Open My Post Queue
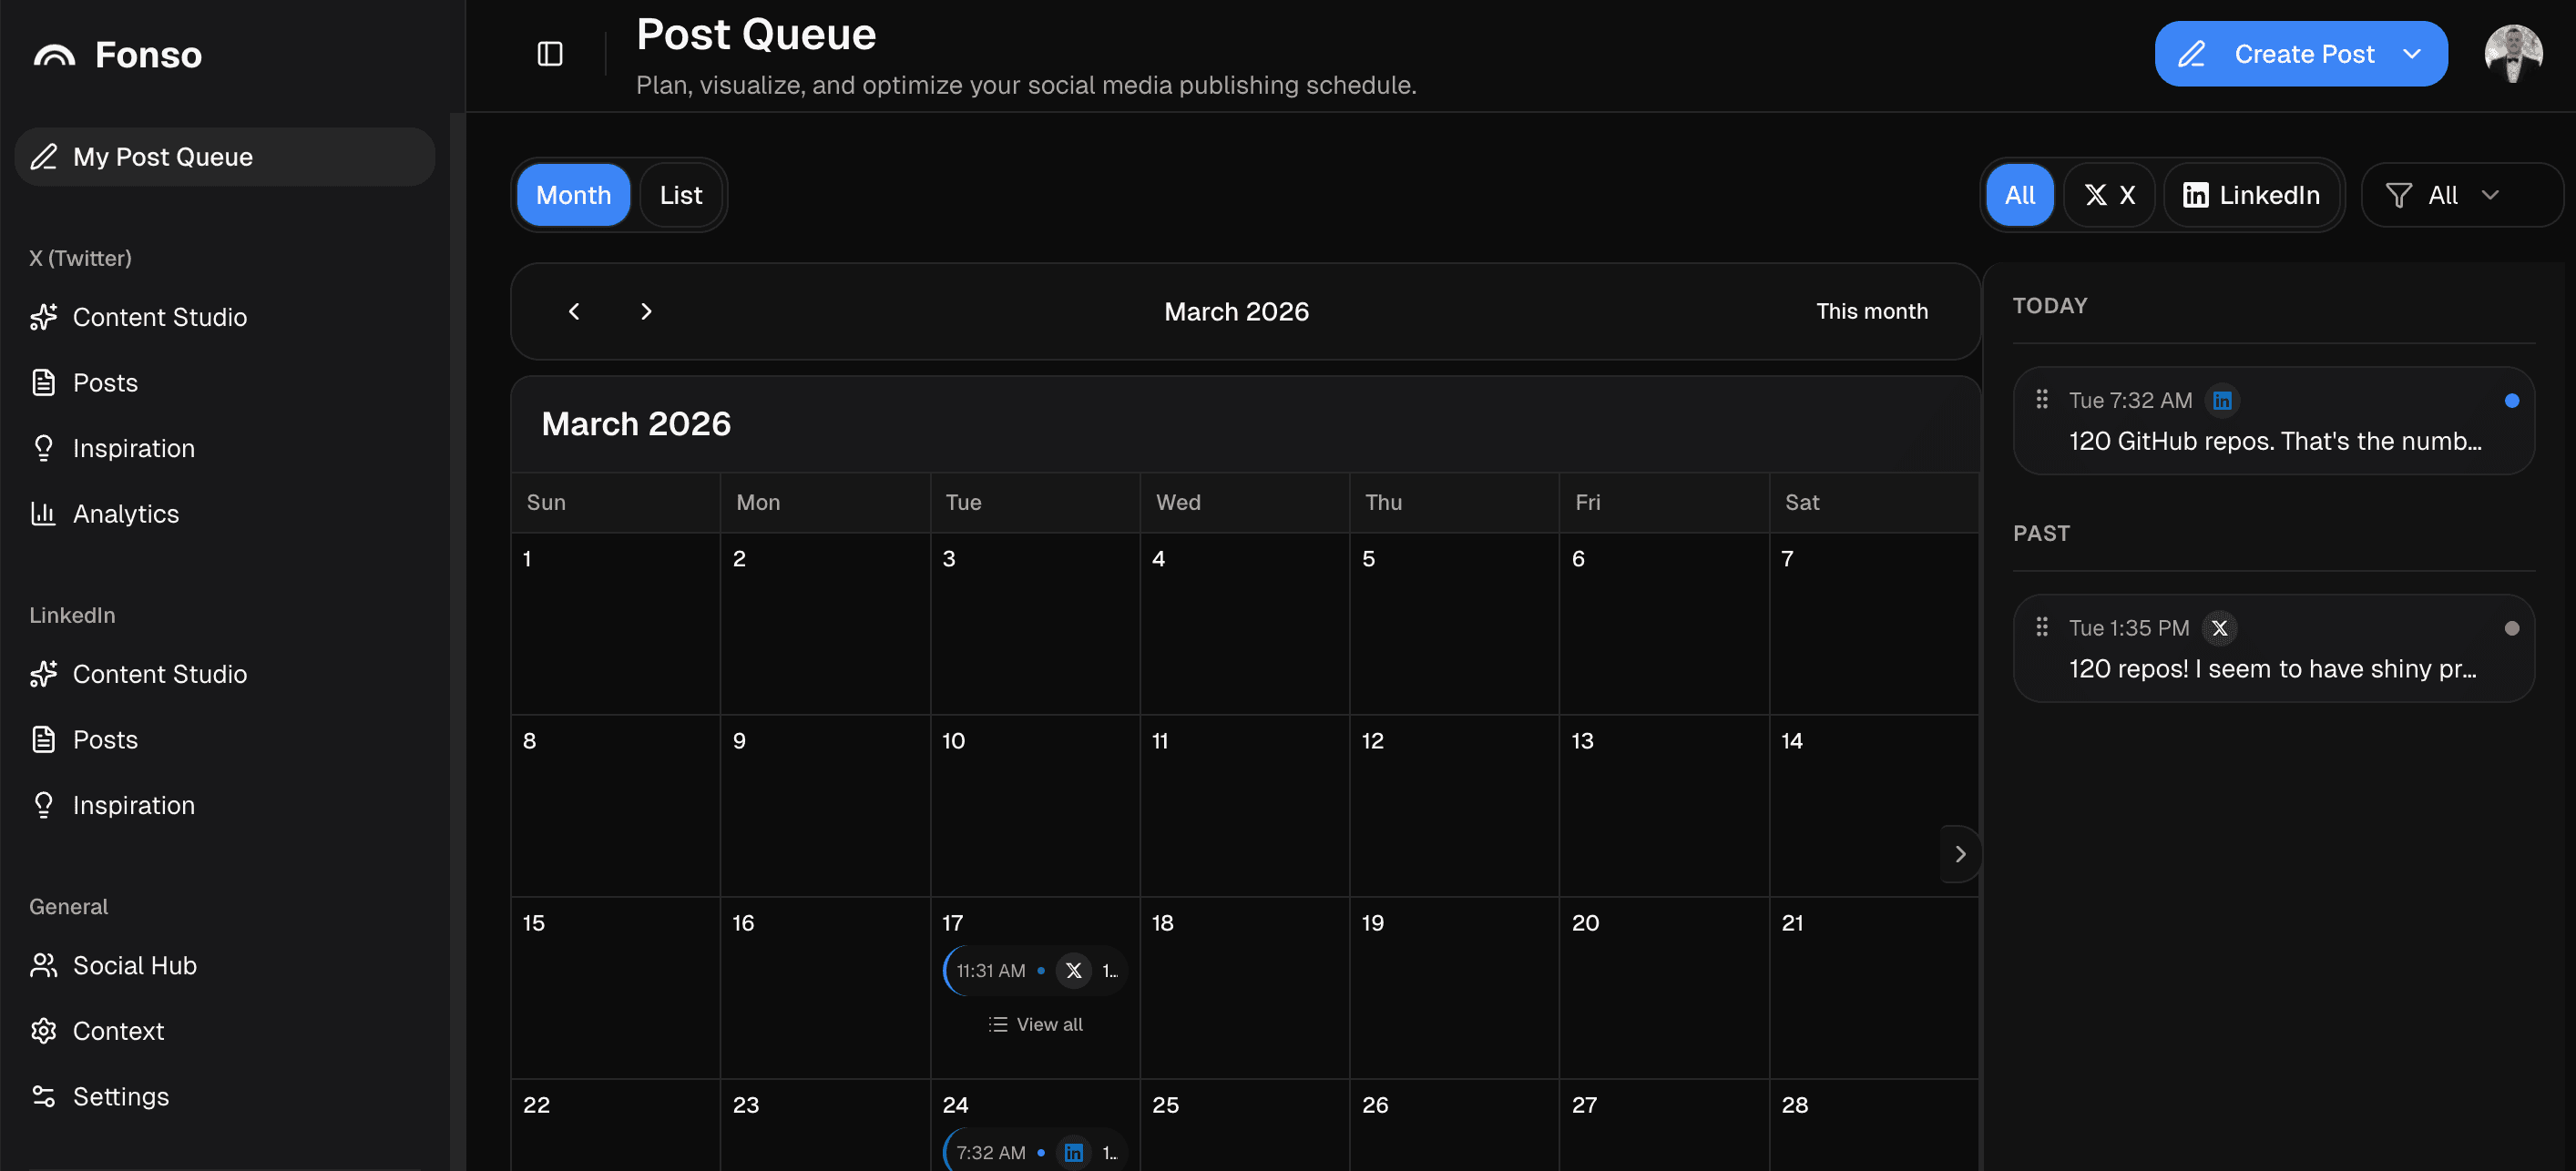 pos(224,157)
